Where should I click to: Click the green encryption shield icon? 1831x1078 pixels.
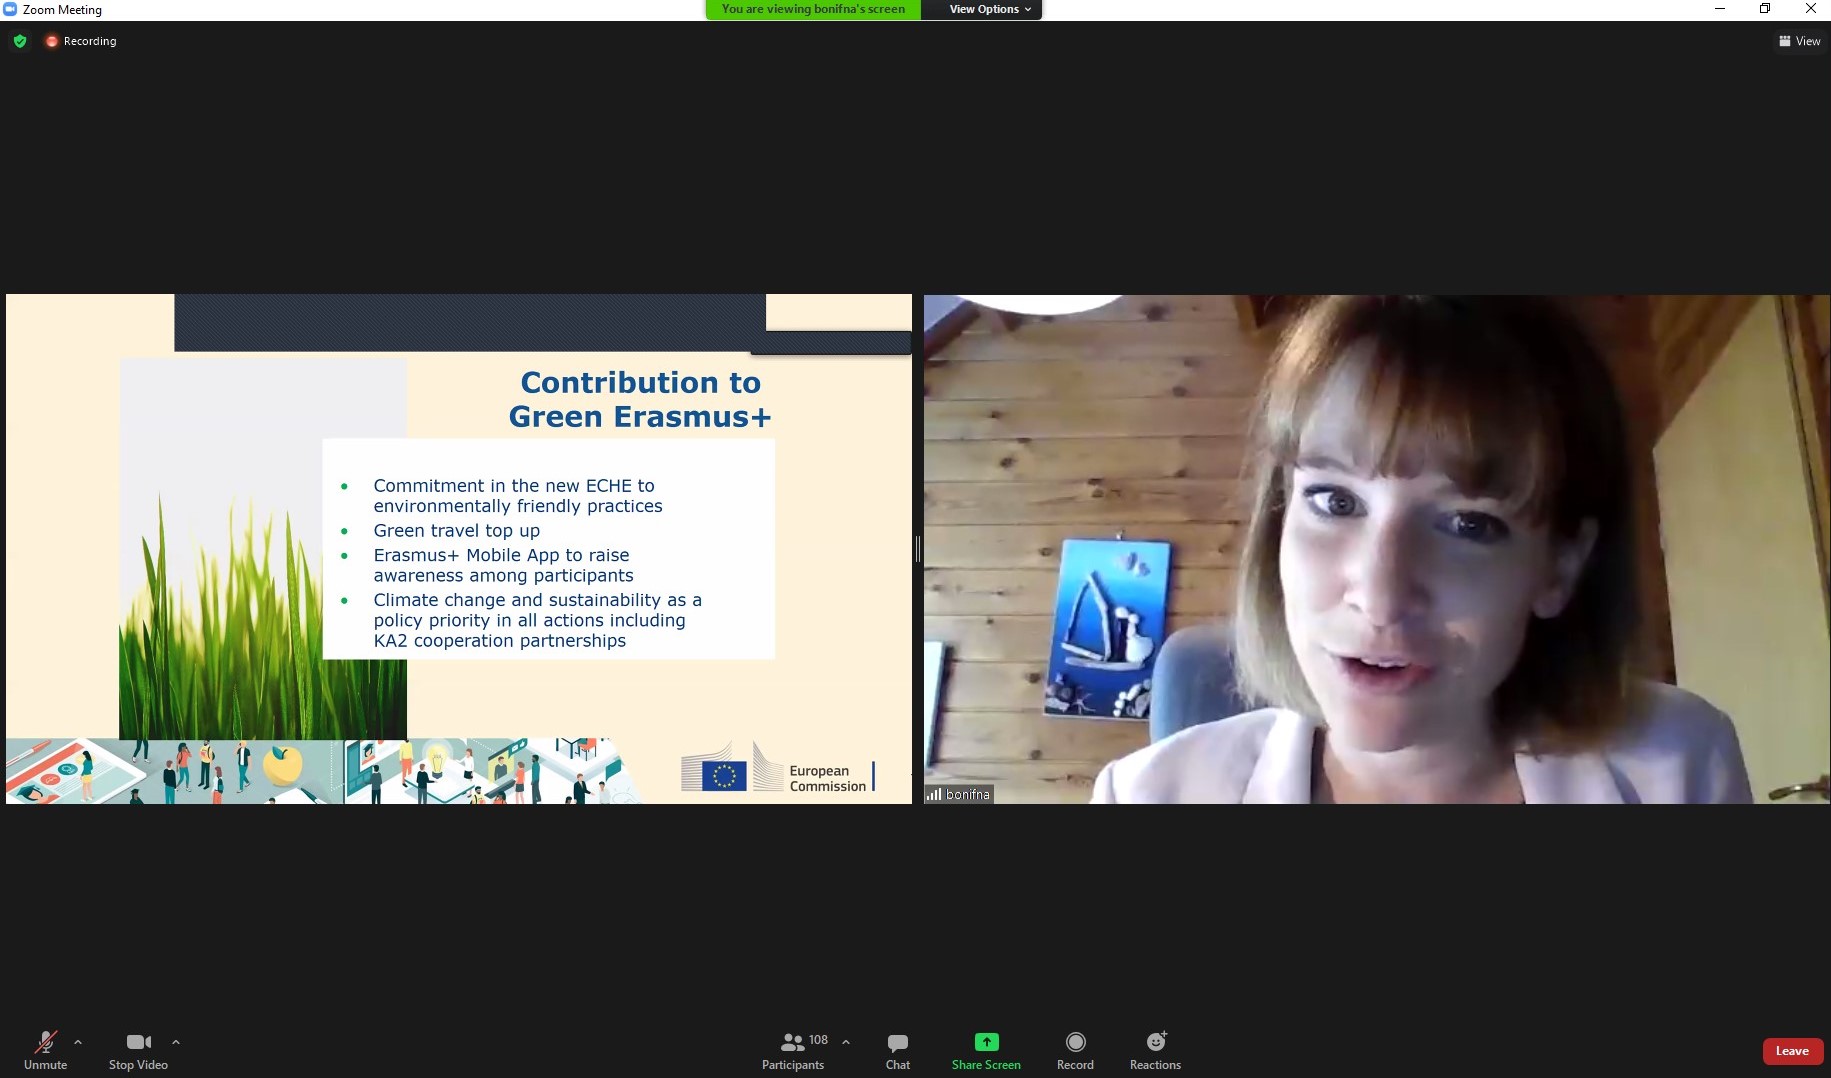point(20,41)
